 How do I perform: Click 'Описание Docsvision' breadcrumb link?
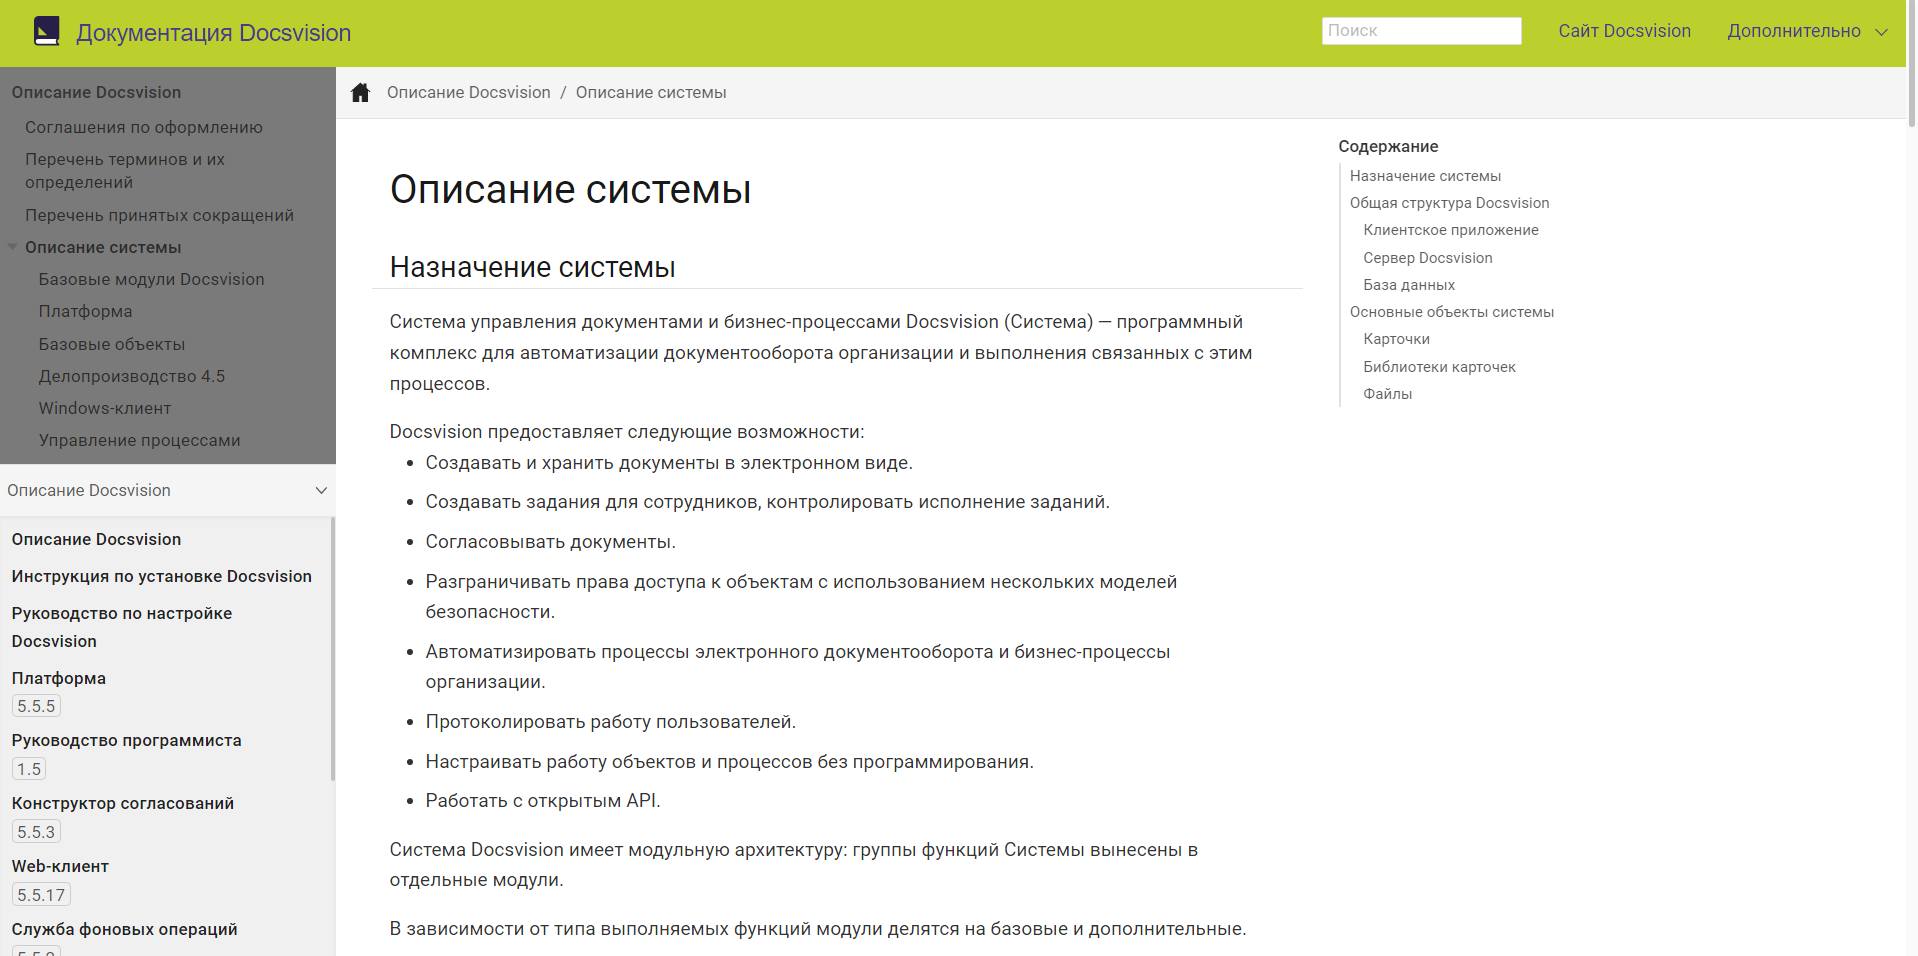click(x=468, y=92)
